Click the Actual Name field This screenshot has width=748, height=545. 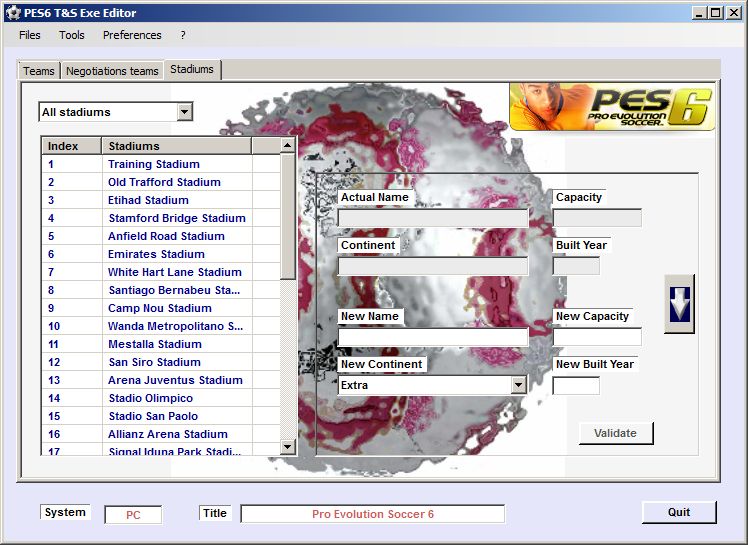pos(433,218)
